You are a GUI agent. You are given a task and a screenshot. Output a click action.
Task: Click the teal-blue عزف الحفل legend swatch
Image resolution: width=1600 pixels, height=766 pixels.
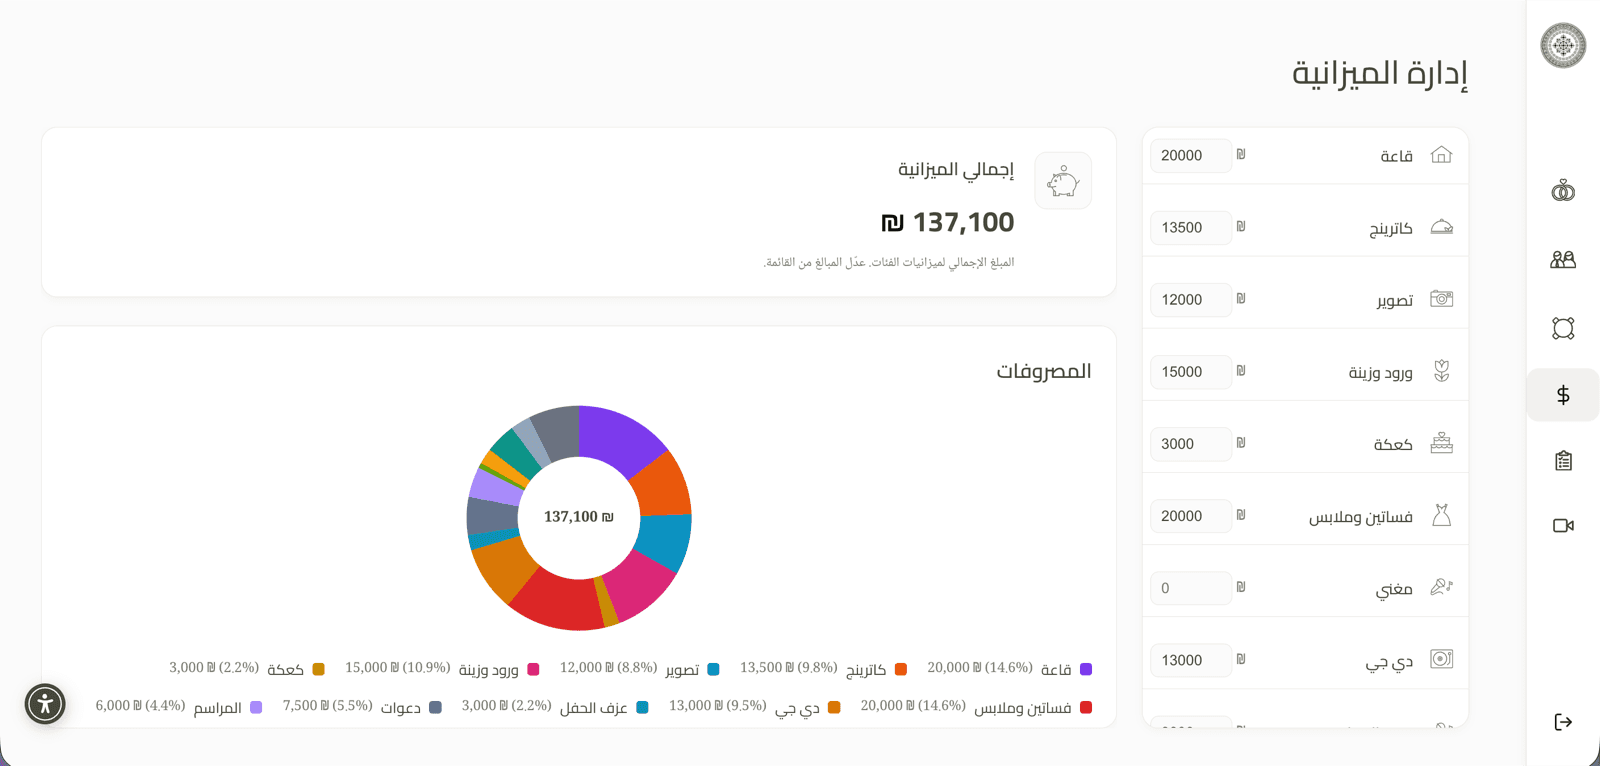coord(642,707)
